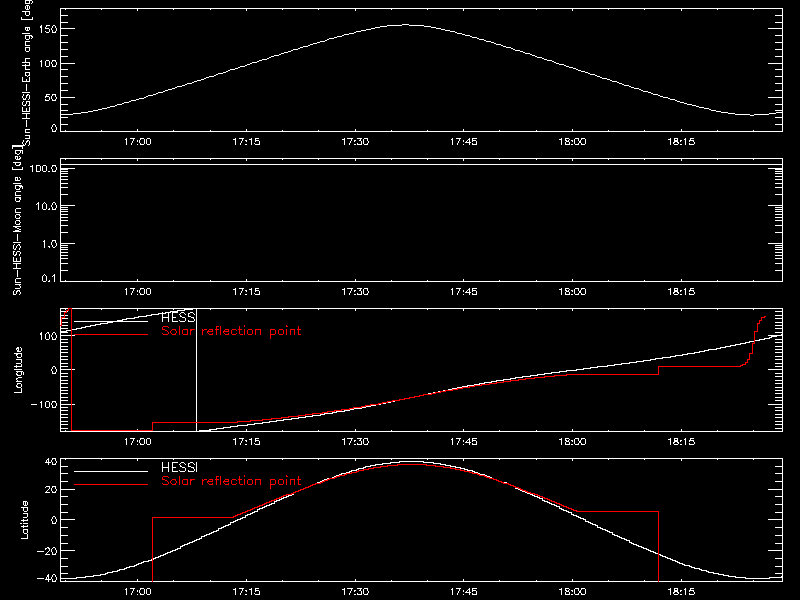Select the white HESSI legend label in Latitude plot
800x600 pixels.
pos(179,467)
